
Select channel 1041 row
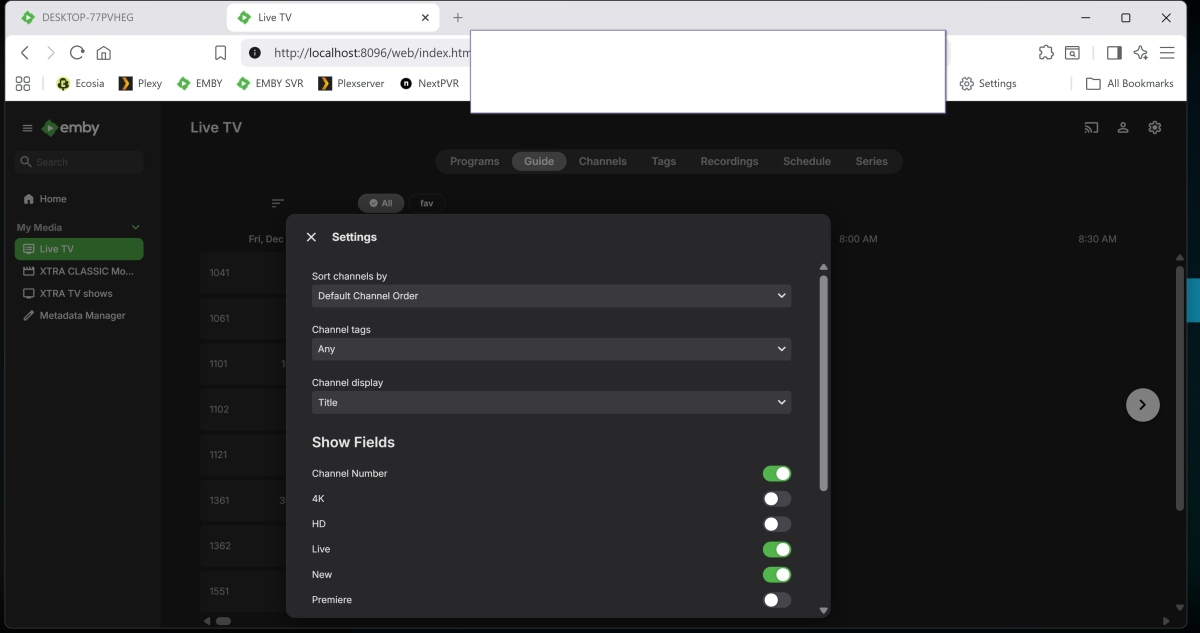[243, 272]
